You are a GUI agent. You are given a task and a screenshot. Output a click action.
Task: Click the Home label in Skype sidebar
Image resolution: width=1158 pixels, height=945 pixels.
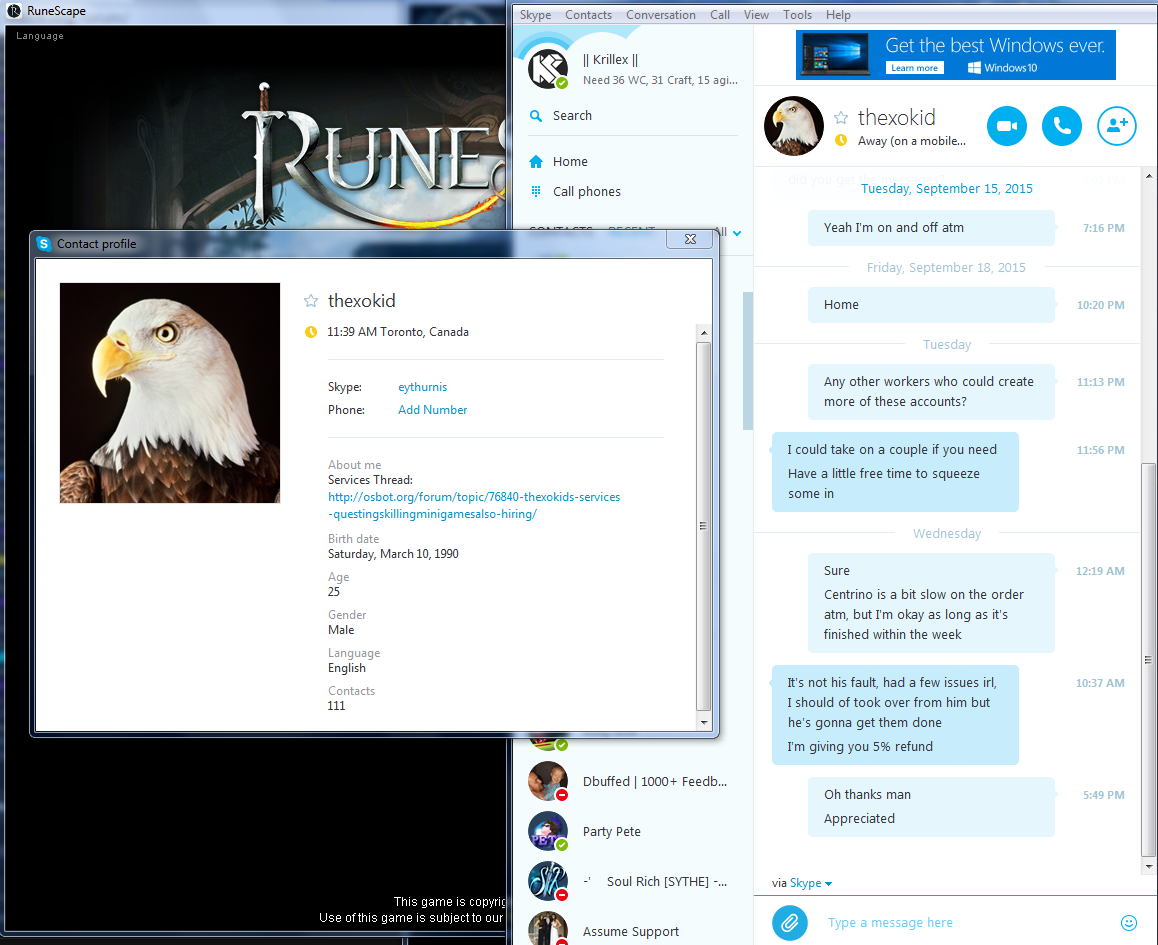pyautogui.click(x=570, y=162)
